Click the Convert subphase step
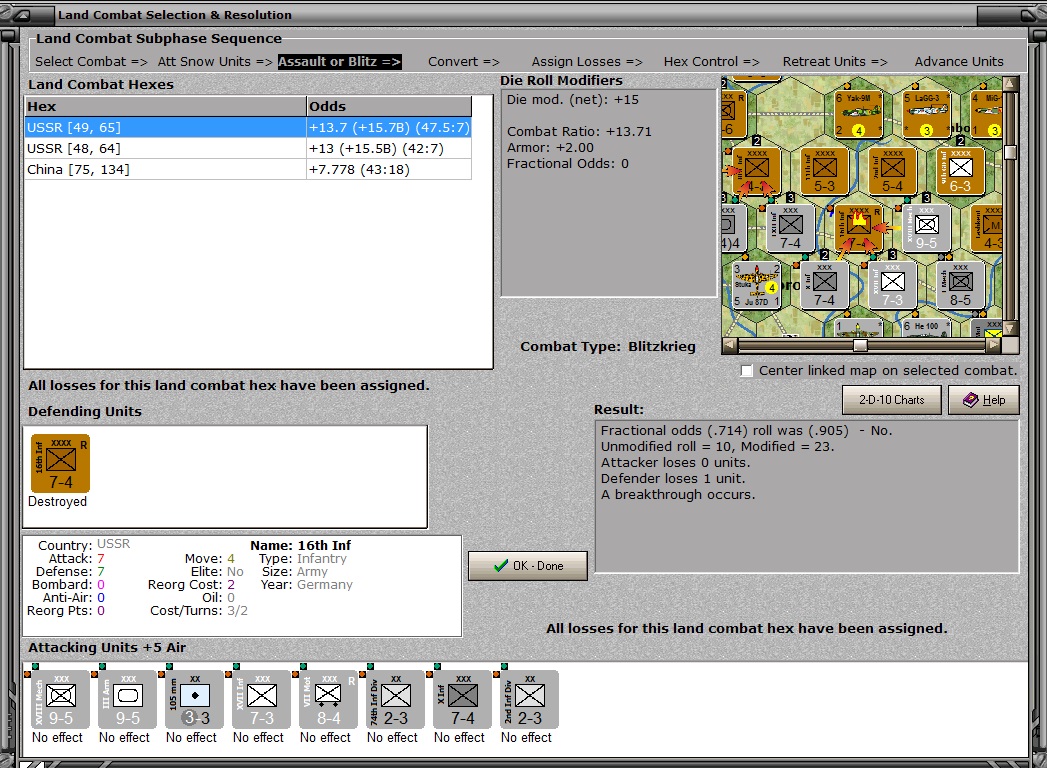The height and width of the screenshot is (768, 1047). point(463,61)
